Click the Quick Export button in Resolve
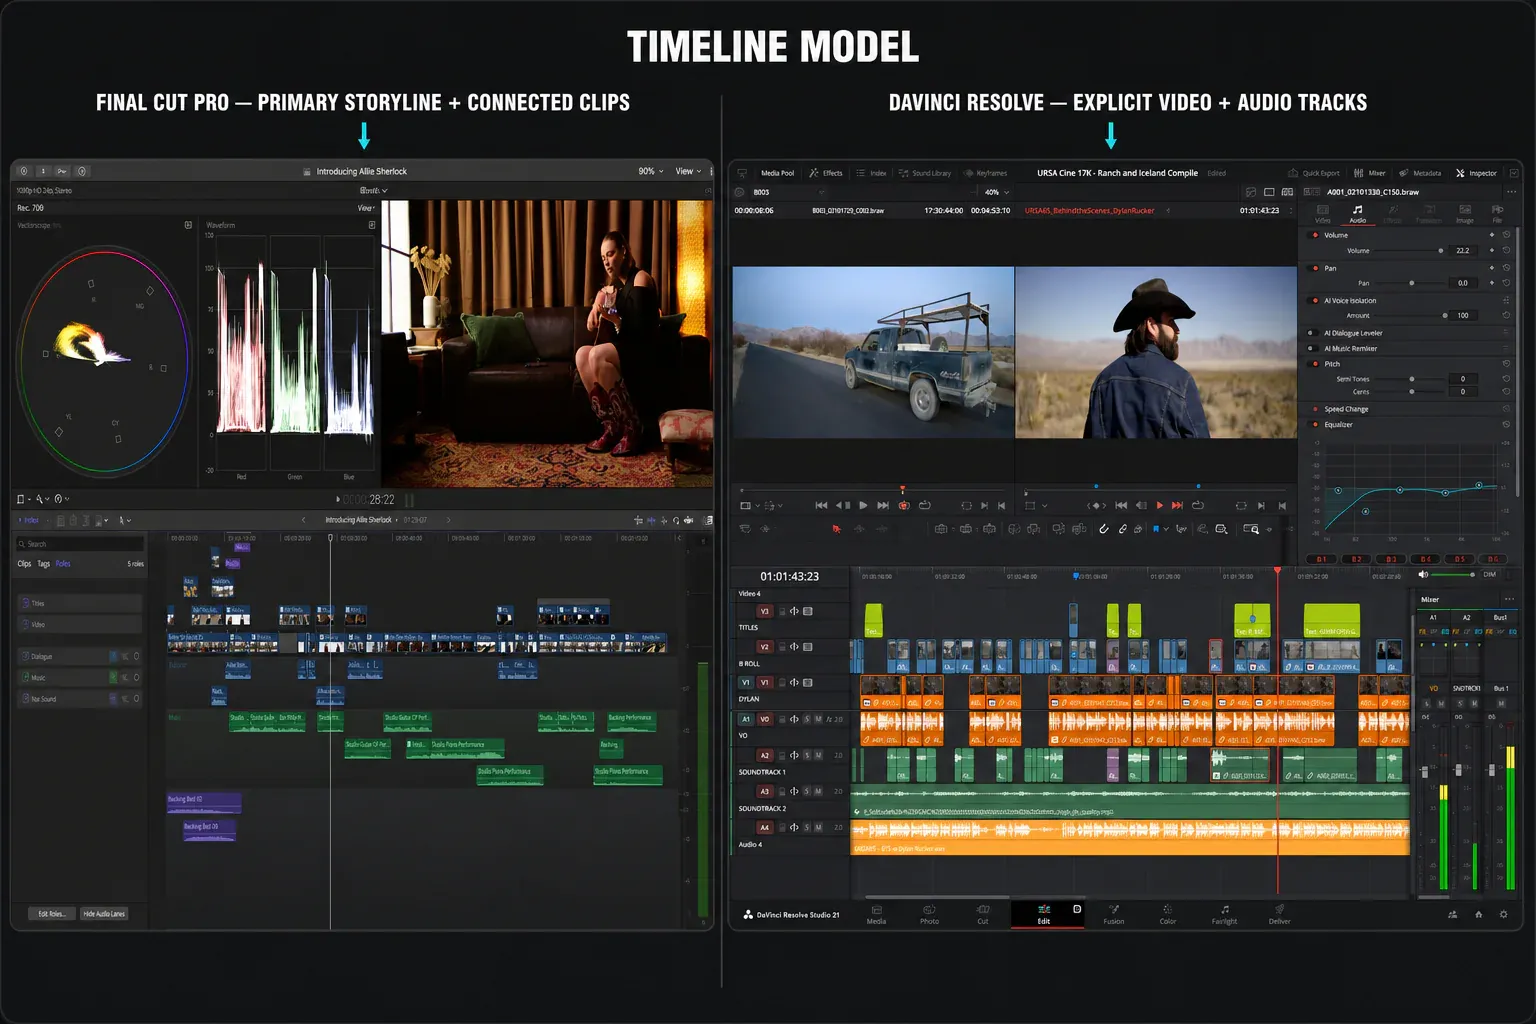This screenshot has width=1536, height=1024. [1314, 173]
